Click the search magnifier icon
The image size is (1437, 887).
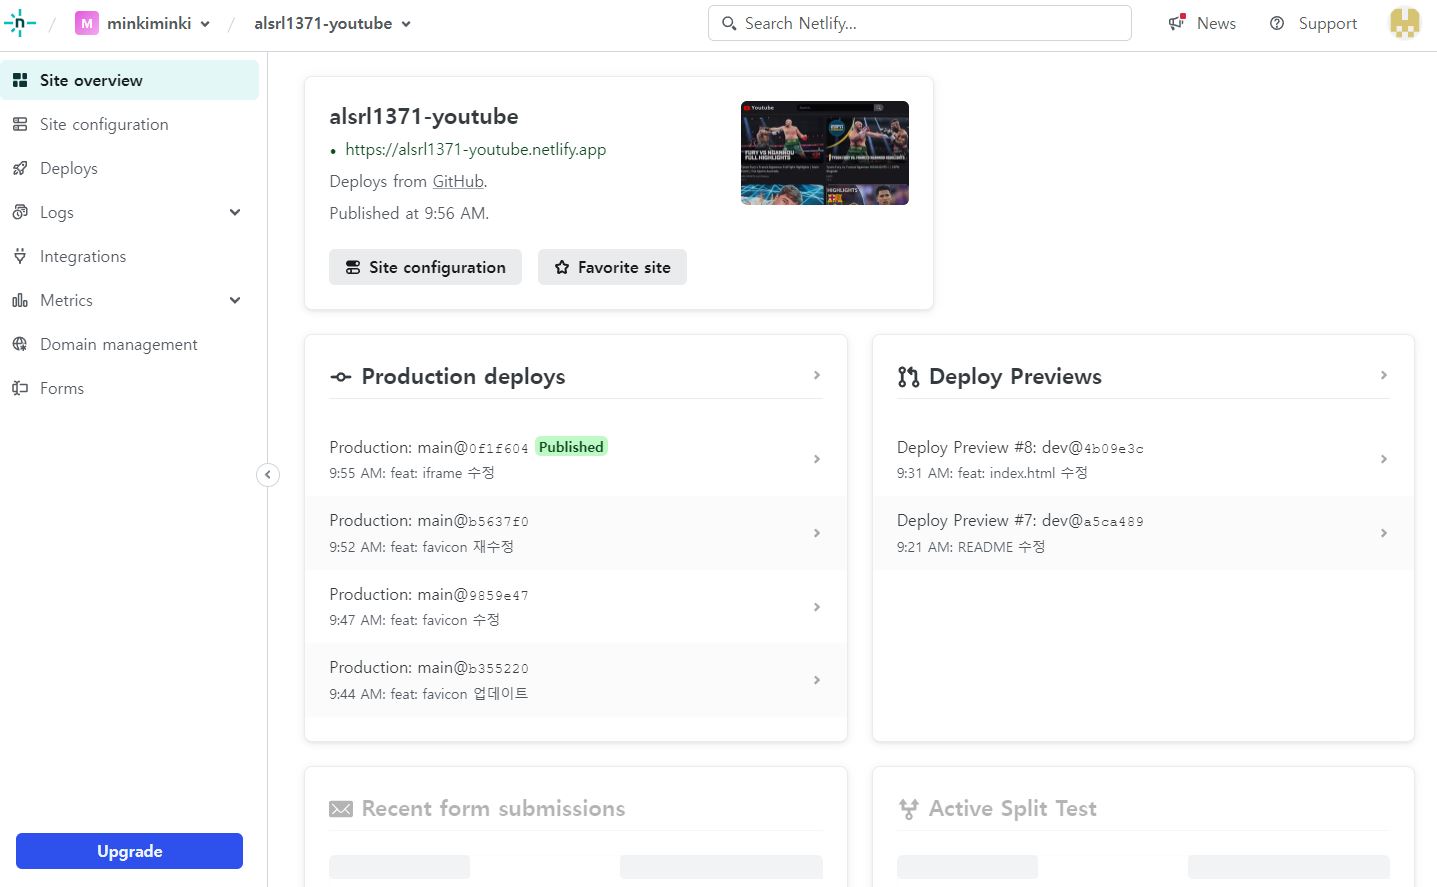729,23
